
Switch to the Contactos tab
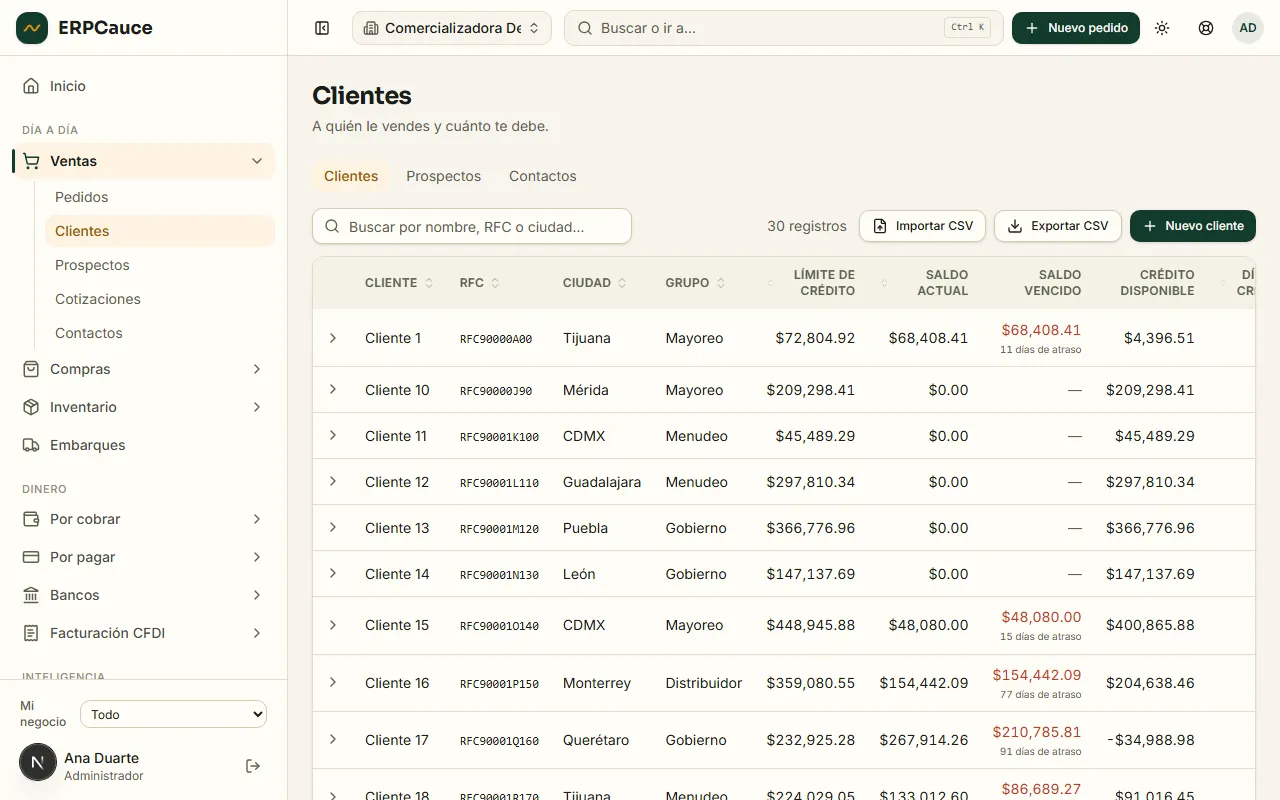pyautogui.click(x=542, y=176)
